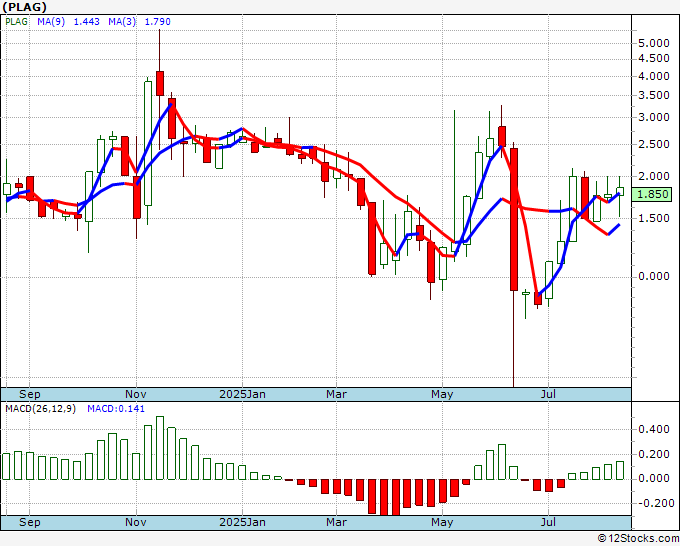Click the MA(9) value 1.443
680x546 pixels.
point(86,22)
